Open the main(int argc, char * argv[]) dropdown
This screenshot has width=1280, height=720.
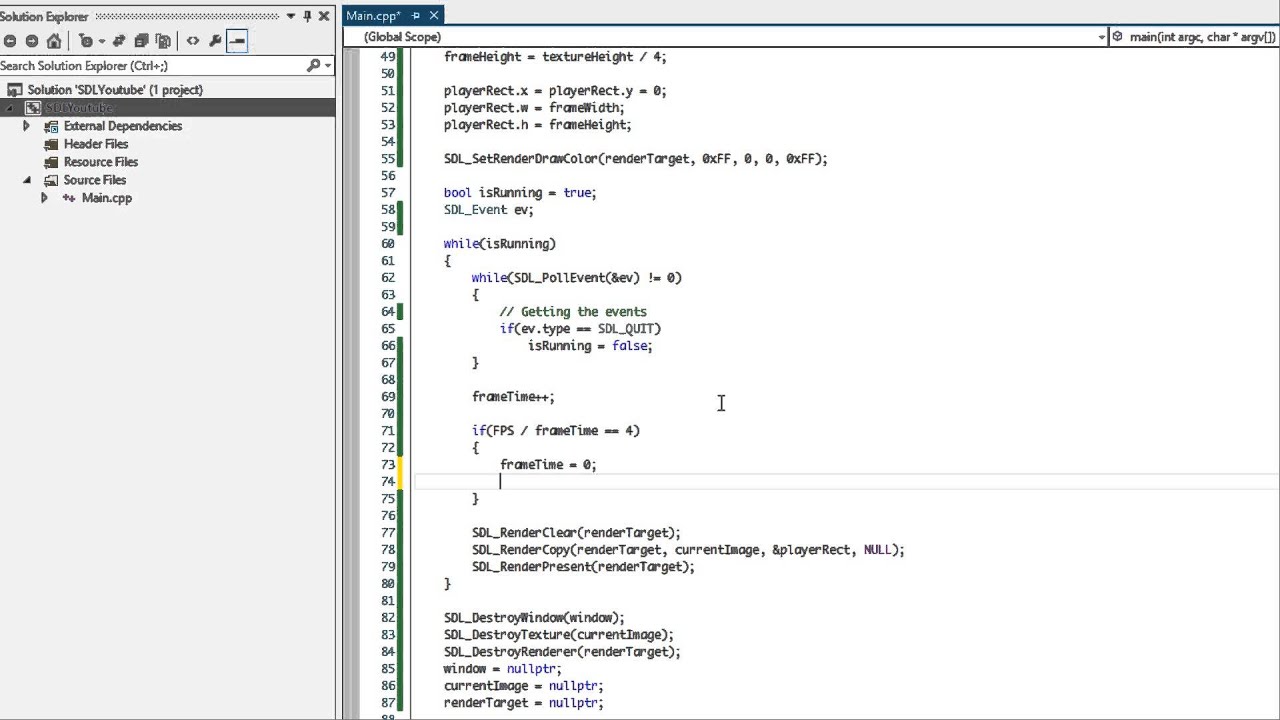(x=1195, y=37)
